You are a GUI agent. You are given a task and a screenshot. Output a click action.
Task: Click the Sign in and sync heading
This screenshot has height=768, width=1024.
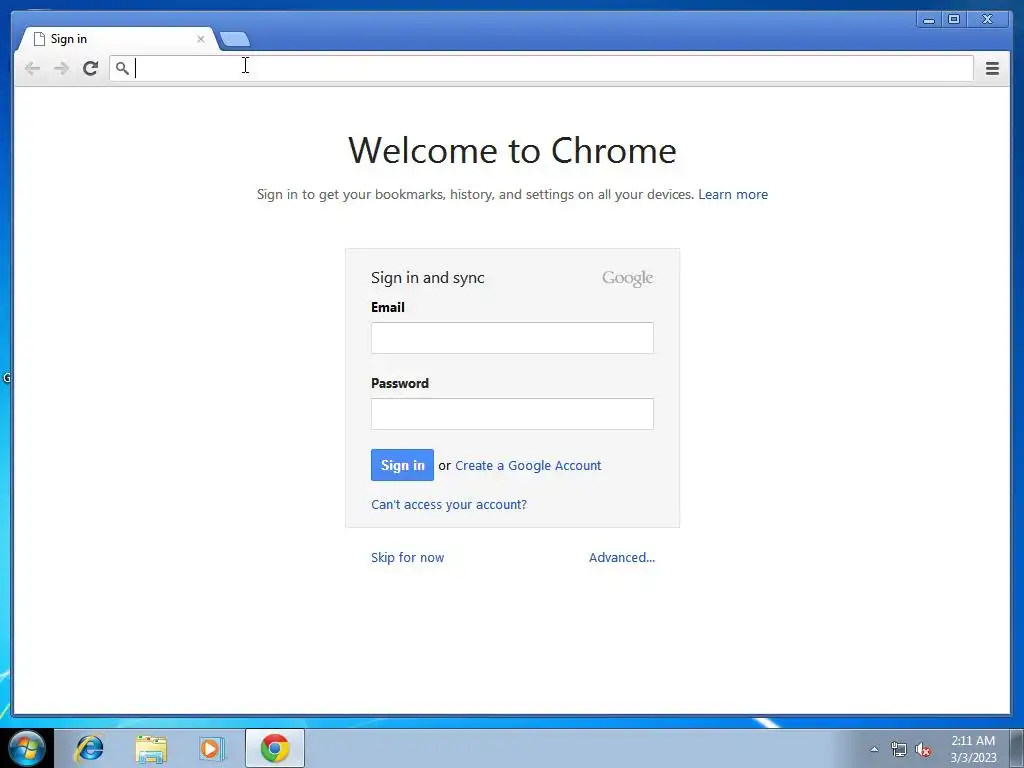coord(428,278)
